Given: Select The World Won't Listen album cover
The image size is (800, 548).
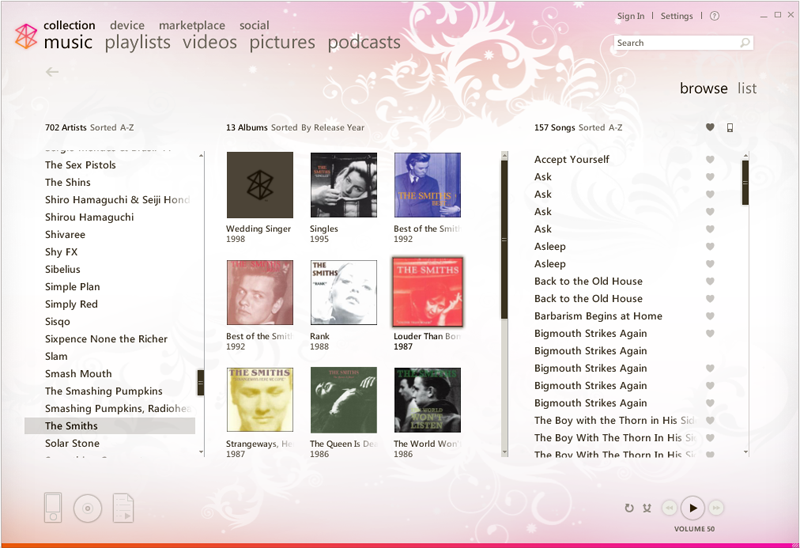Looking at the screenshot, I should [427, 400].
